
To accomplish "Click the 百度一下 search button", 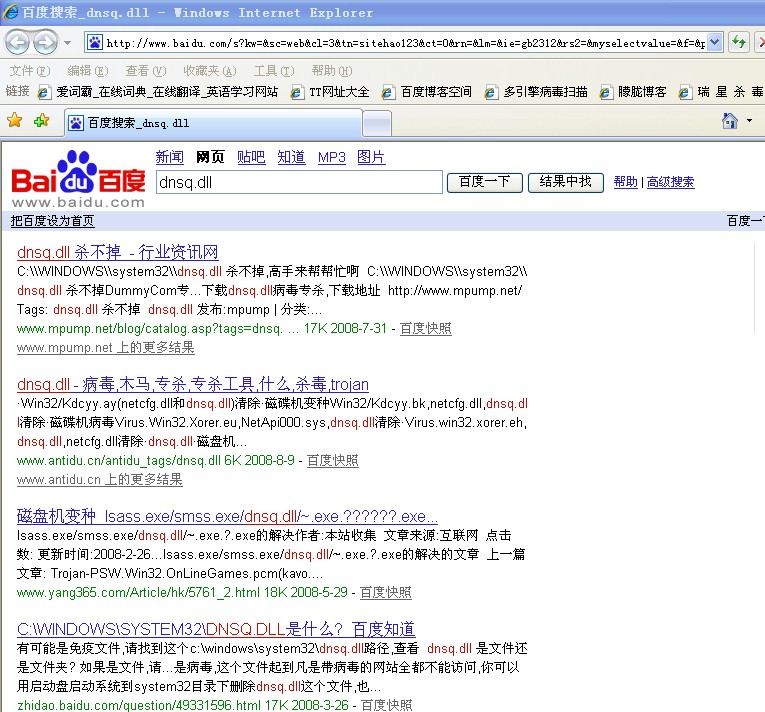I will (484, 183).
